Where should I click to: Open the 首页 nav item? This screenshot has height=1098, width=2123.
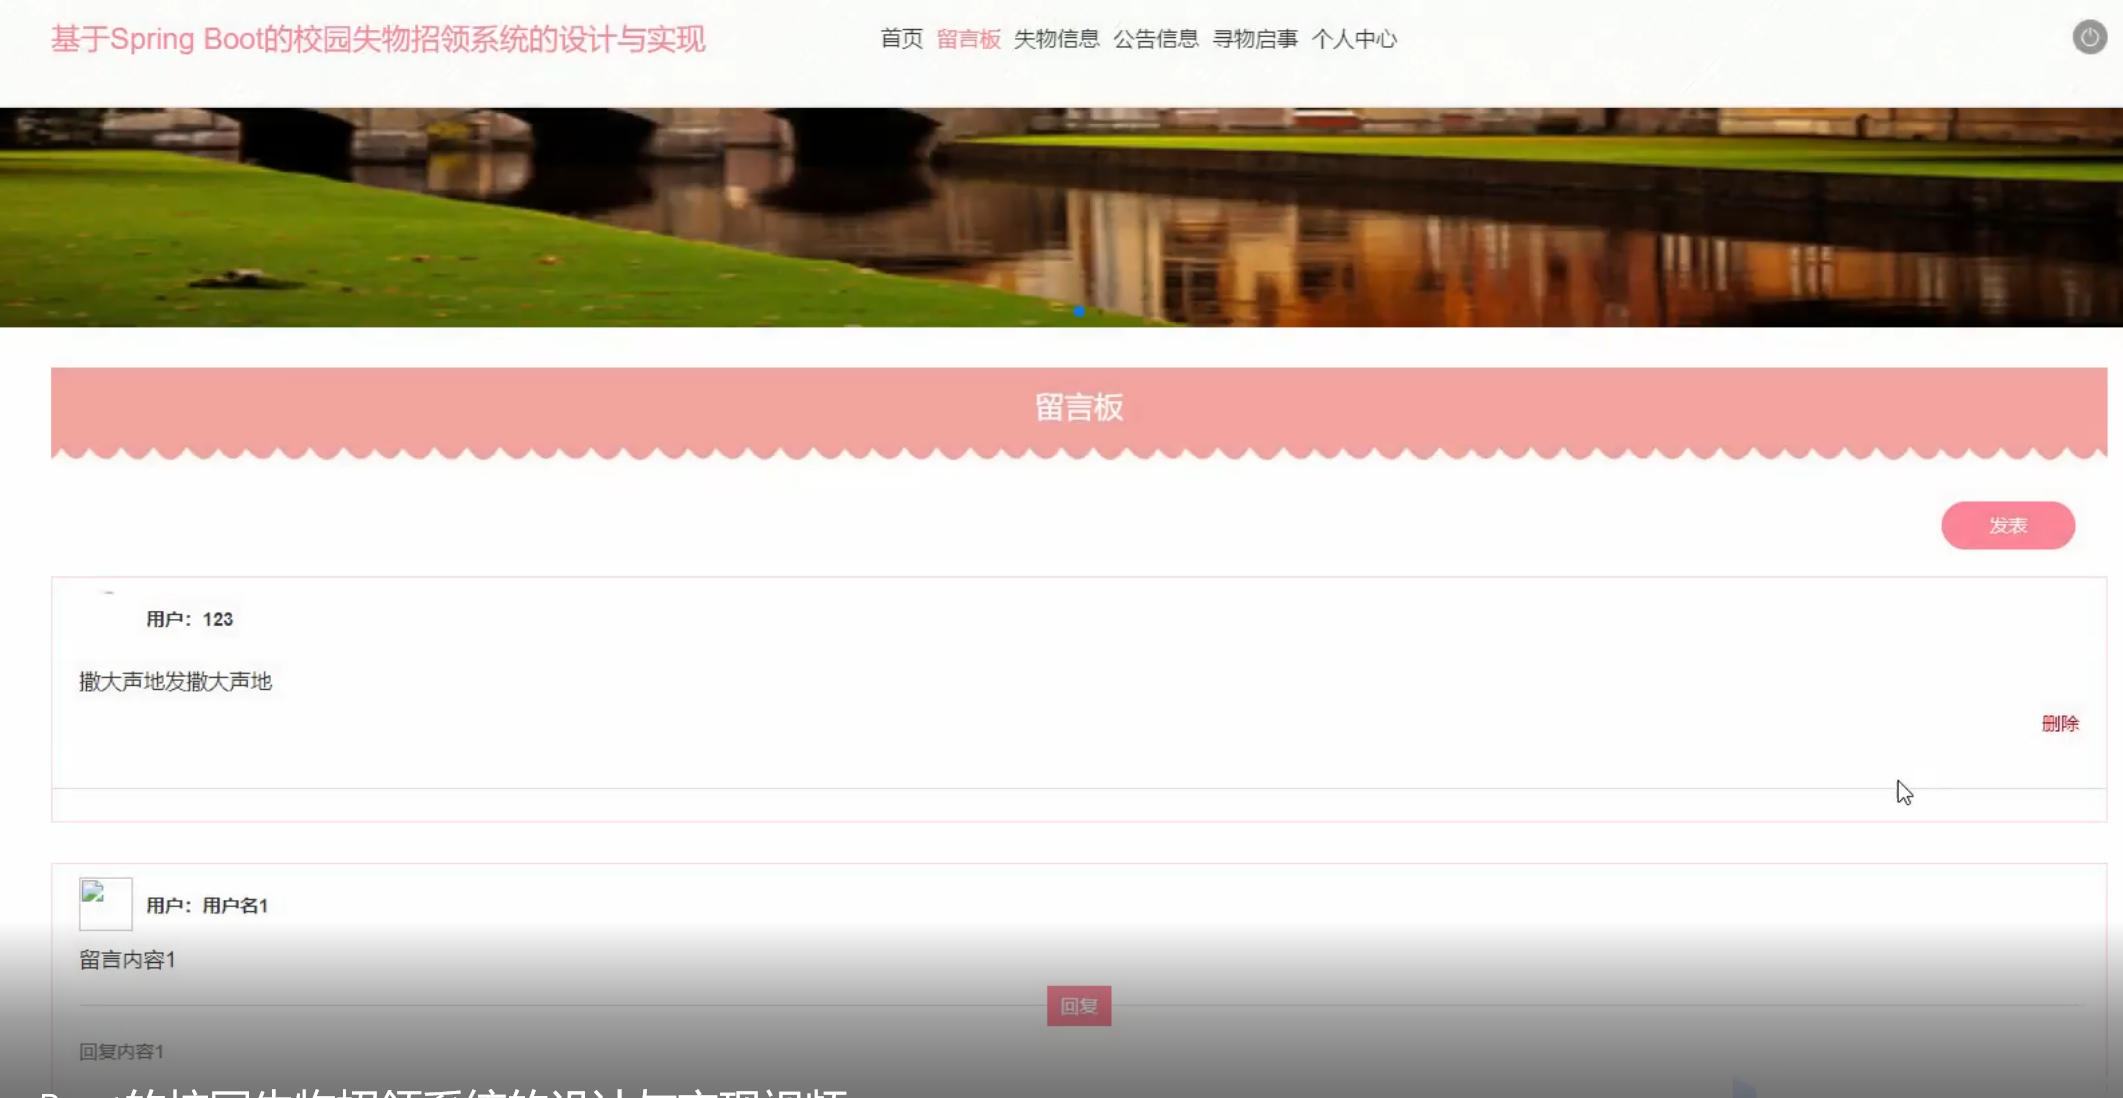click(901, 39)
